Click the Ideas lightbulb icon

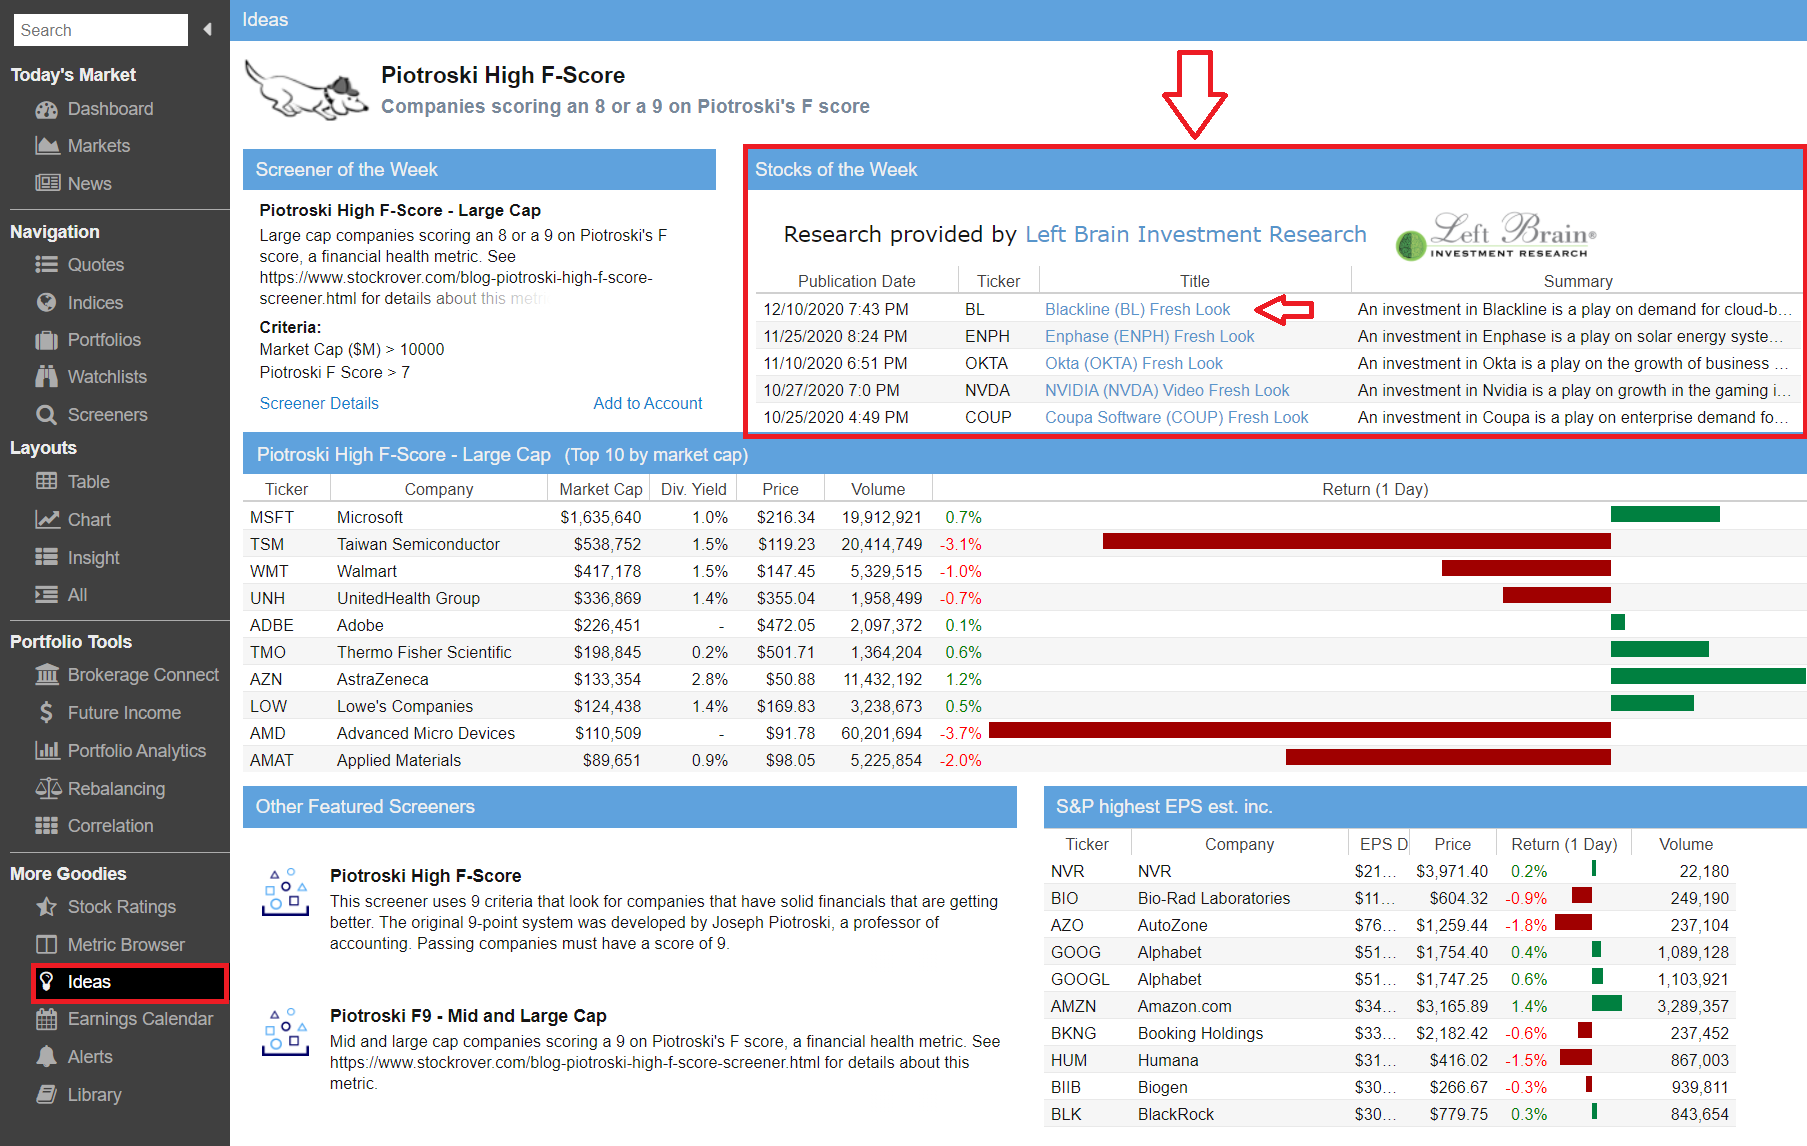tap(46, 982)
